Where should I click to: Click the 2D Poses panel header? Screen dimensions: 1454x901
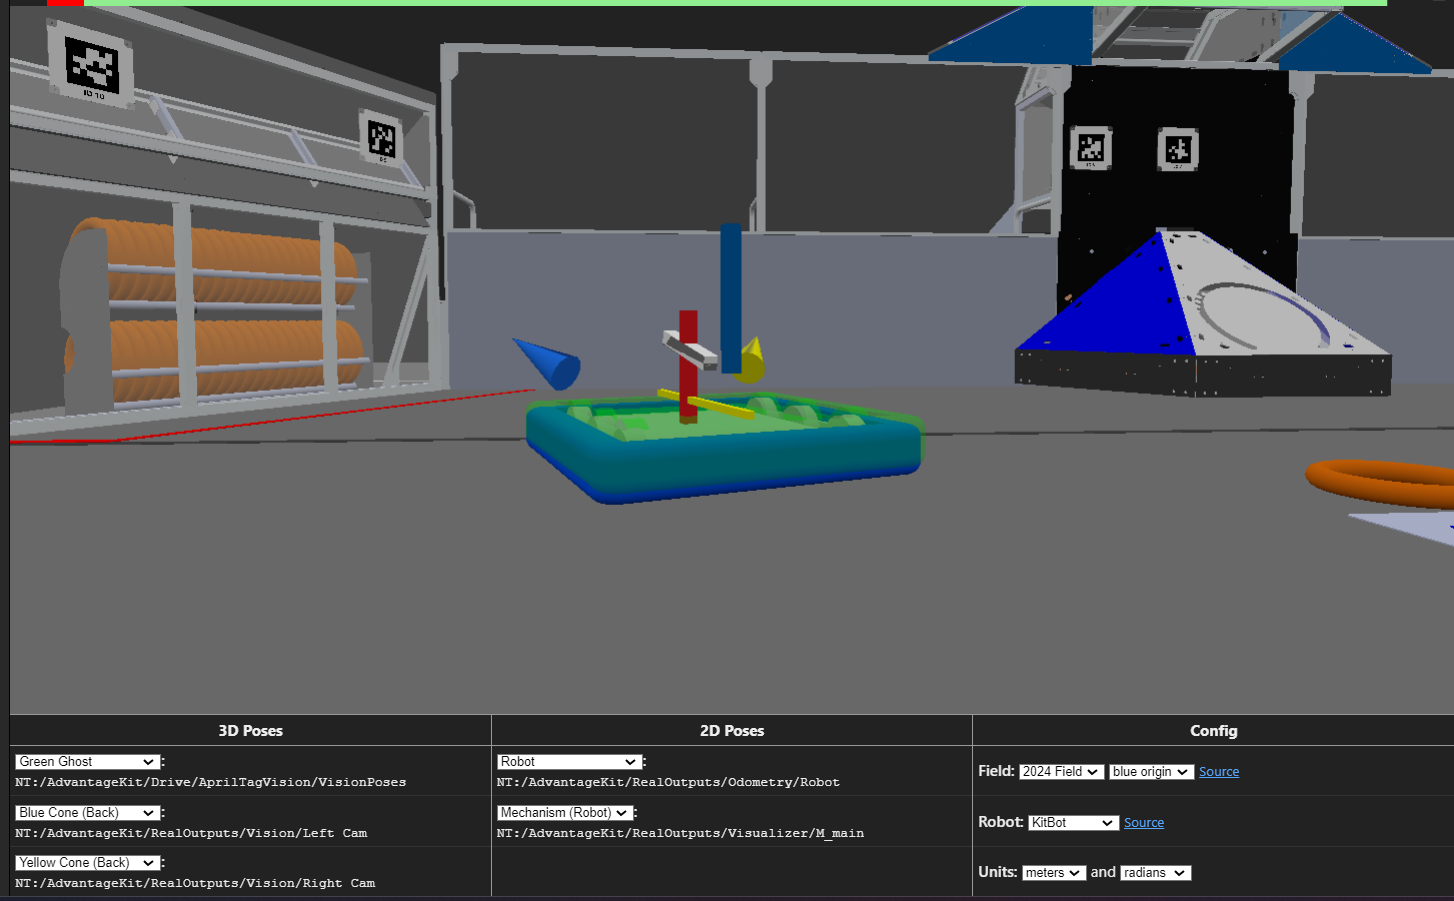(732, 730)
